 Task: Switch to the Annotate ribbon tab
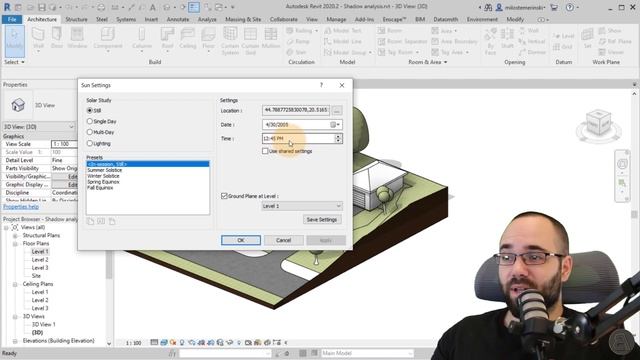[178, 19]
